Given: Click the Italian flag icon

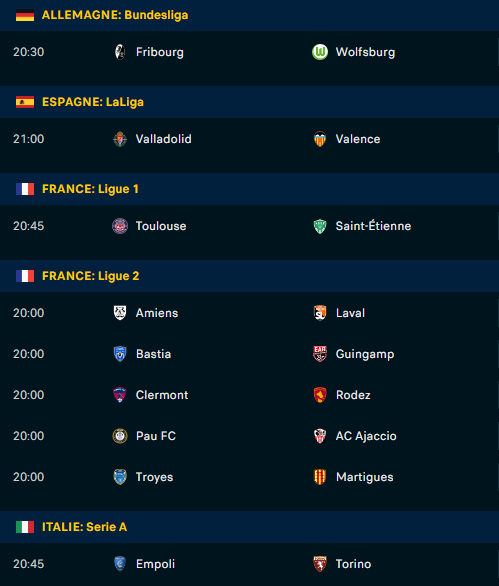Looking at the screenshot, I should [x=25, y=527].
